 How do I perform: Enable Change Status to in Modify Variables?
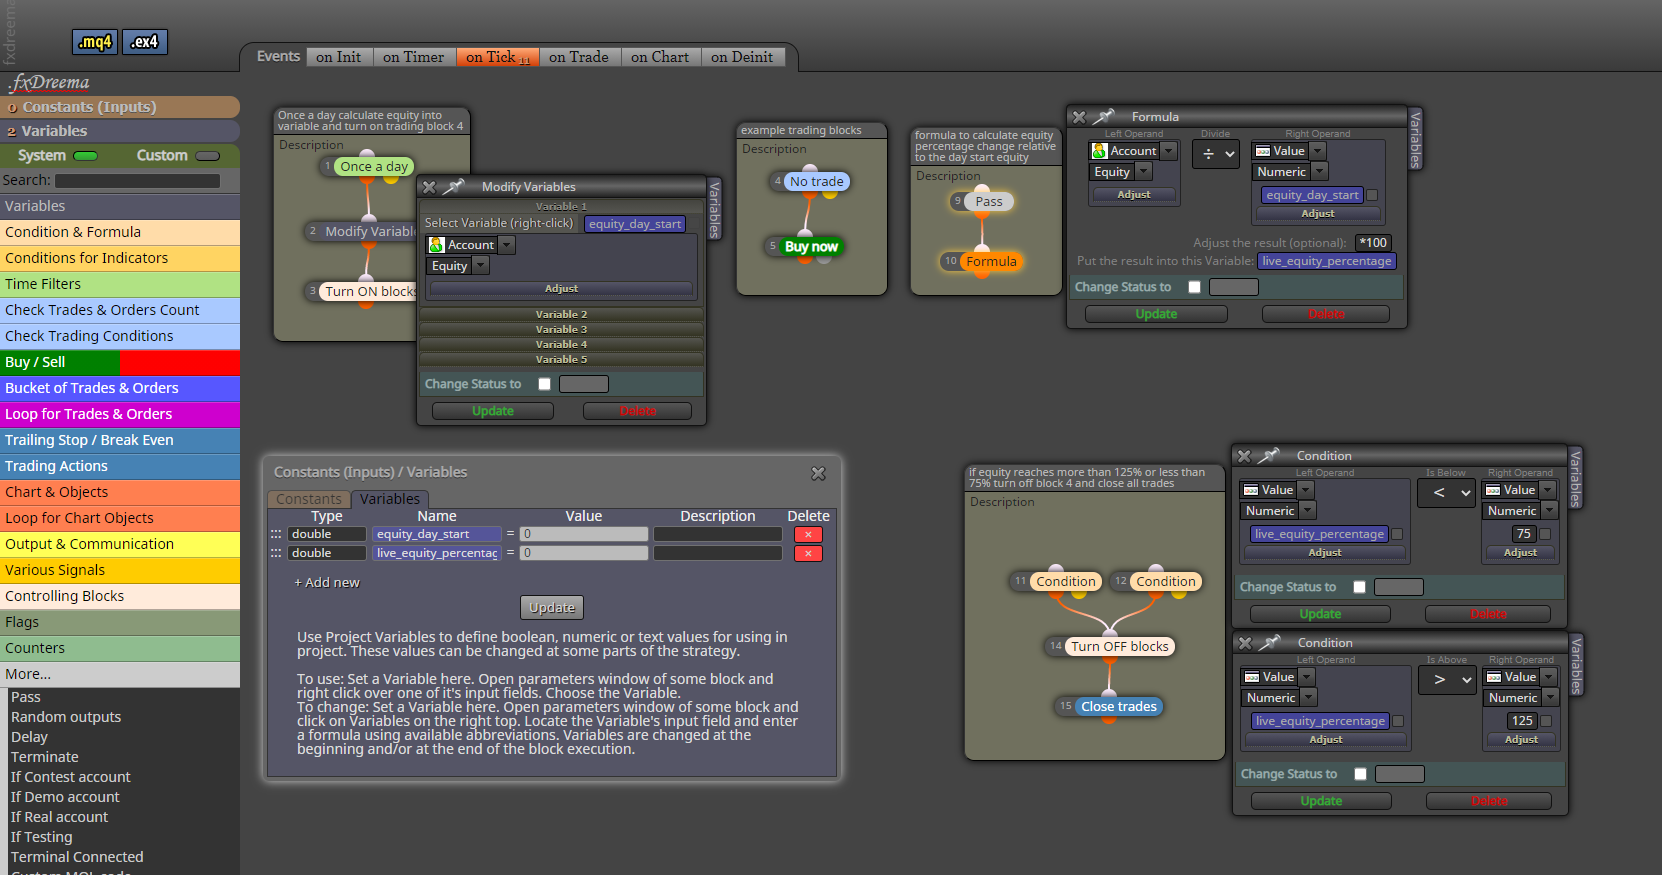tap(544, 384)
